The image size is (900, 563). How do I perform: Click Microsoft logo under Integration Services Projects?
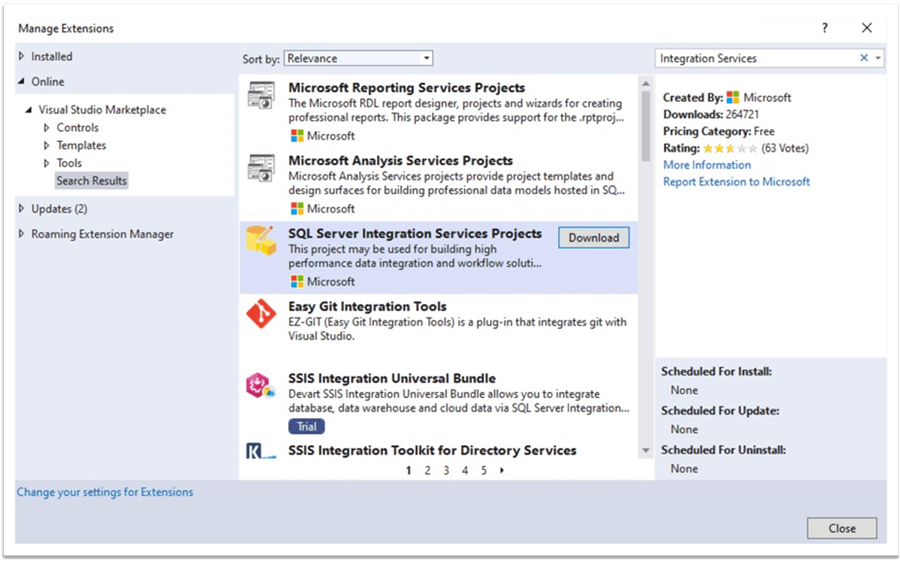coord(297,282)
